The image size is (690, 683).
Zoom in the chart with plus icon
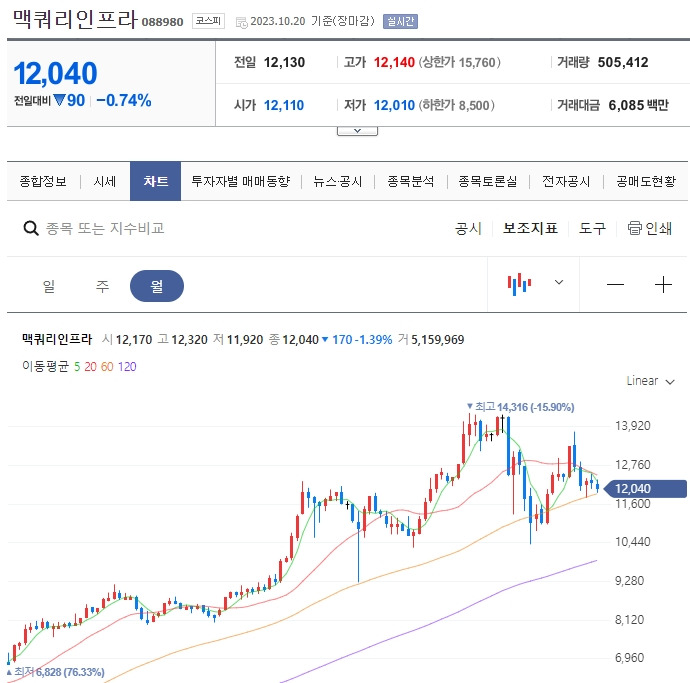tap(663, 285)
